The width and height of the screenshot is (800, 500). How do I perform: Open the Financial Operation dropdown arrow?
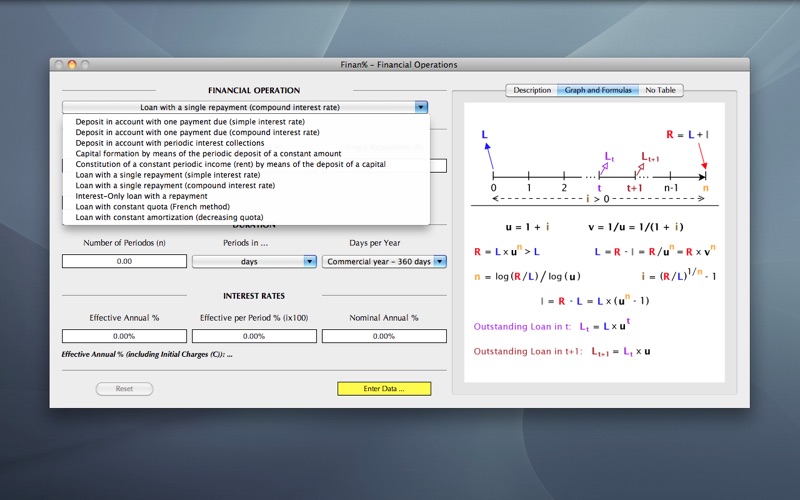(x=421, y=107)
